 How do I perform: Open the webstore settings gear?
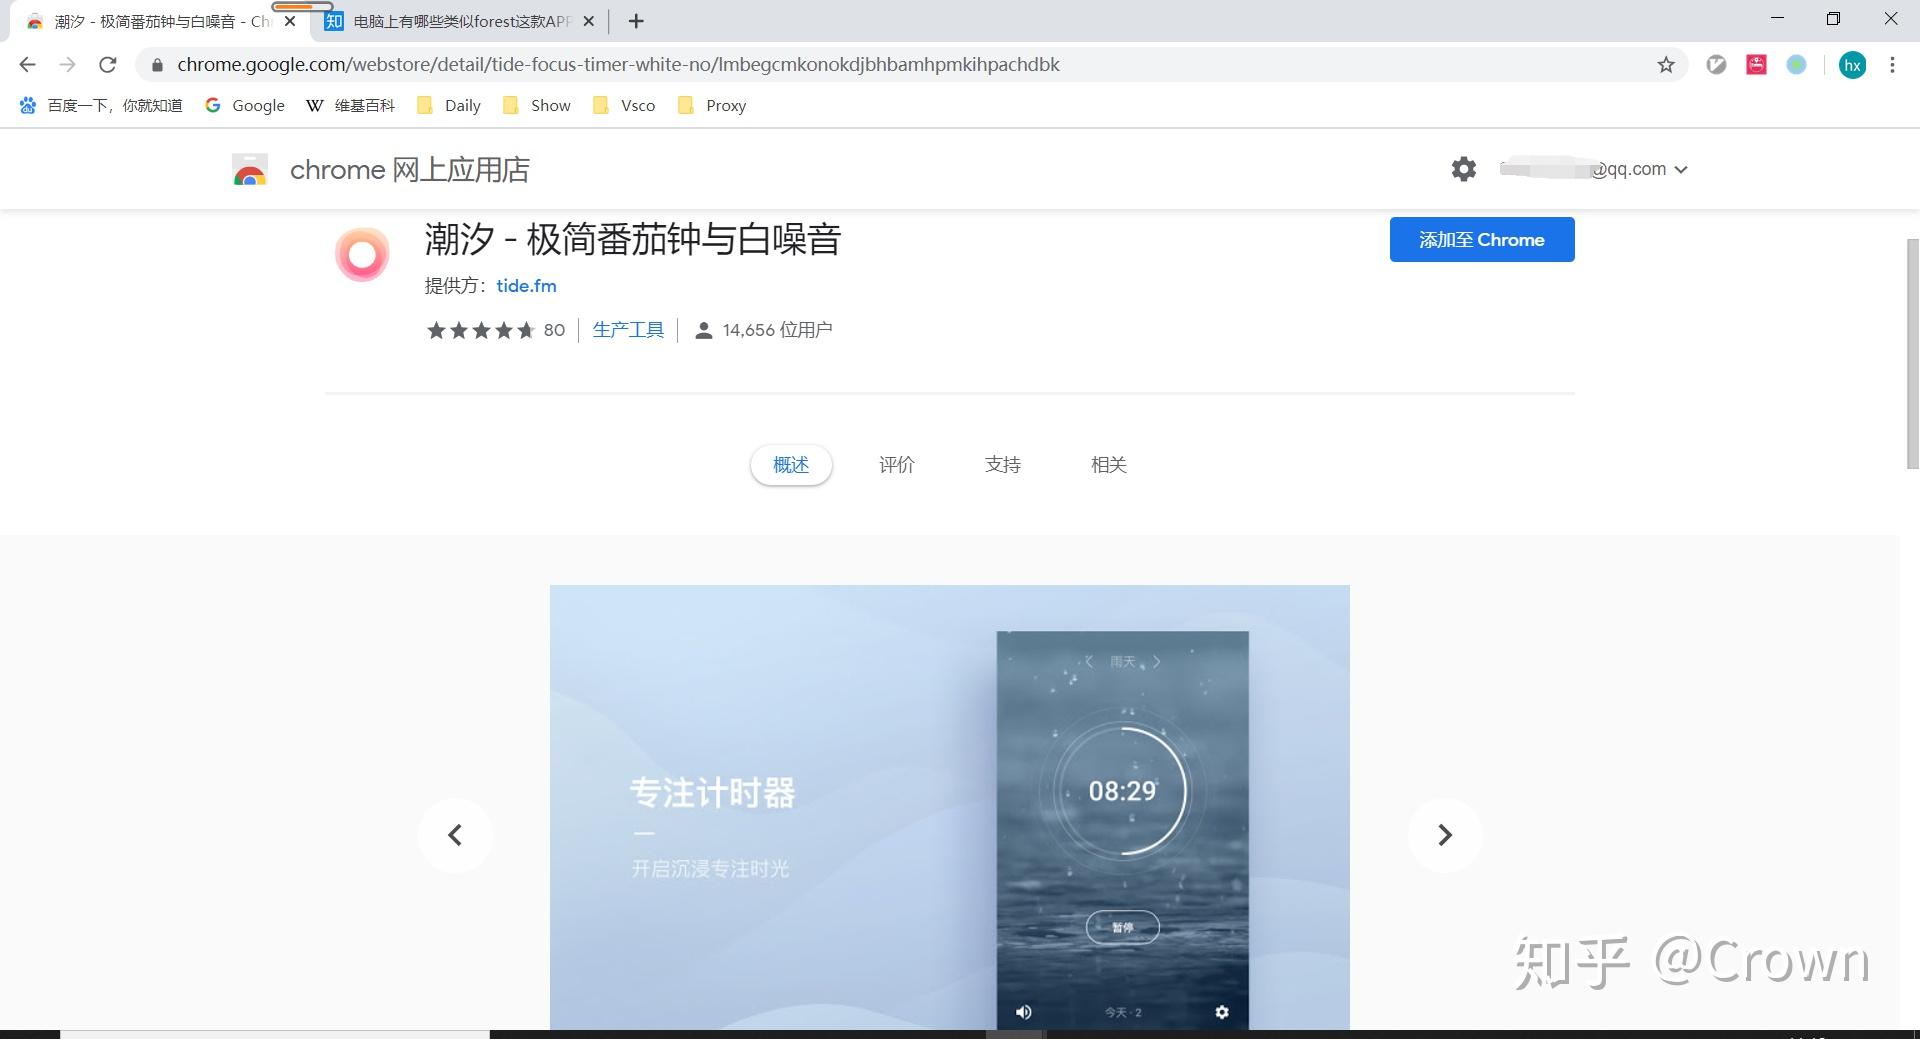[x=1463, y=169]
